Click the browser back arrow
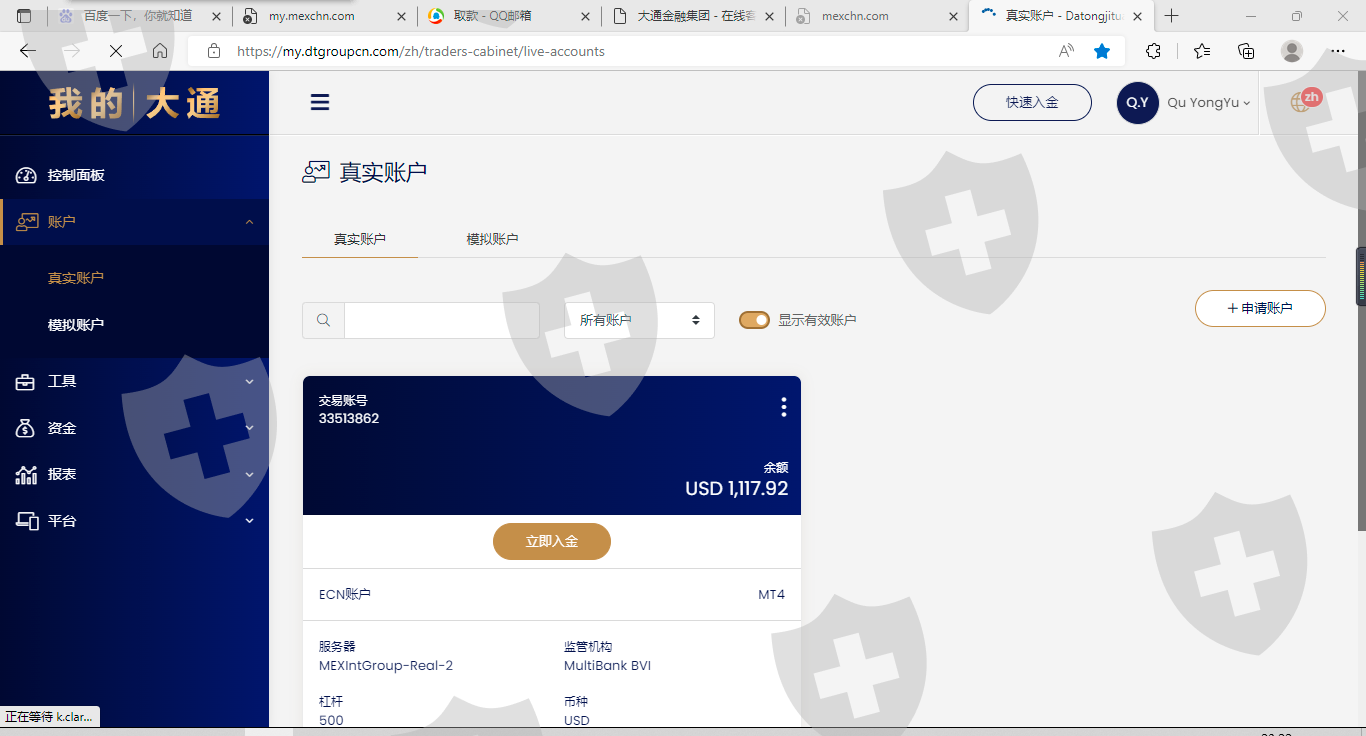The image size is (1366, 736). pyautogui.click(x=27, y=51)
